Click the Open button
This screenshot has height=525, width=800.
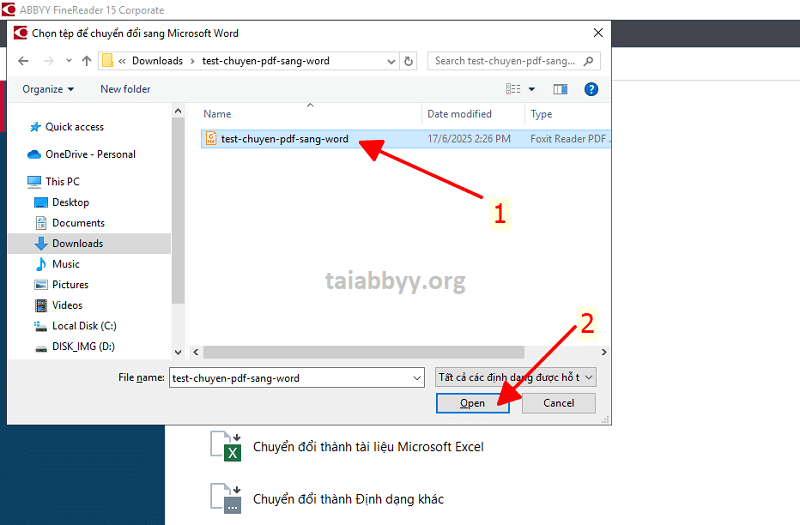click(472, 403)
